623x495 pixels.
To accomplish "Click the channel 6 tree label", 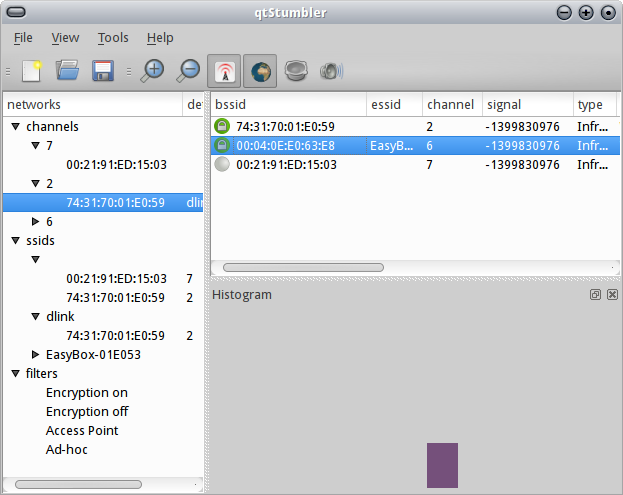I will tap(49, 222).
